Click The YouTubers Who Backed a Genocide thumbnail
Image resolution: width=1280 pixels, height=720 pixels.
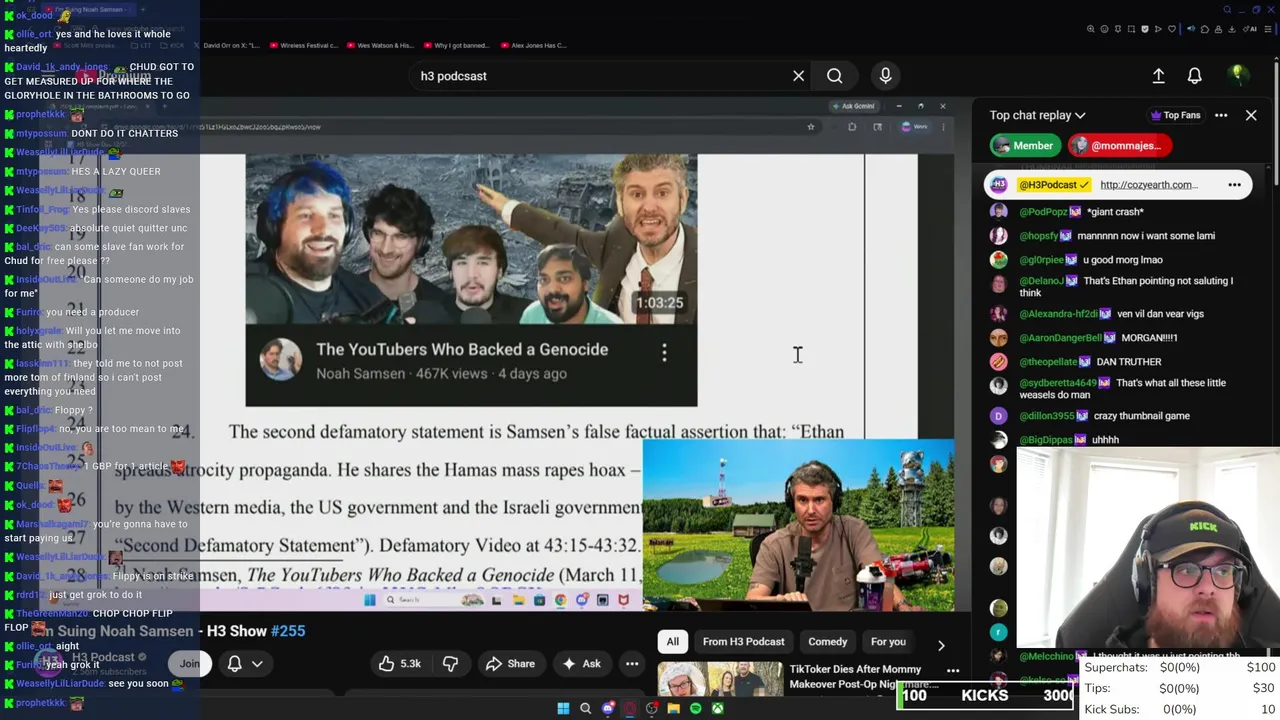coord(471,239)
